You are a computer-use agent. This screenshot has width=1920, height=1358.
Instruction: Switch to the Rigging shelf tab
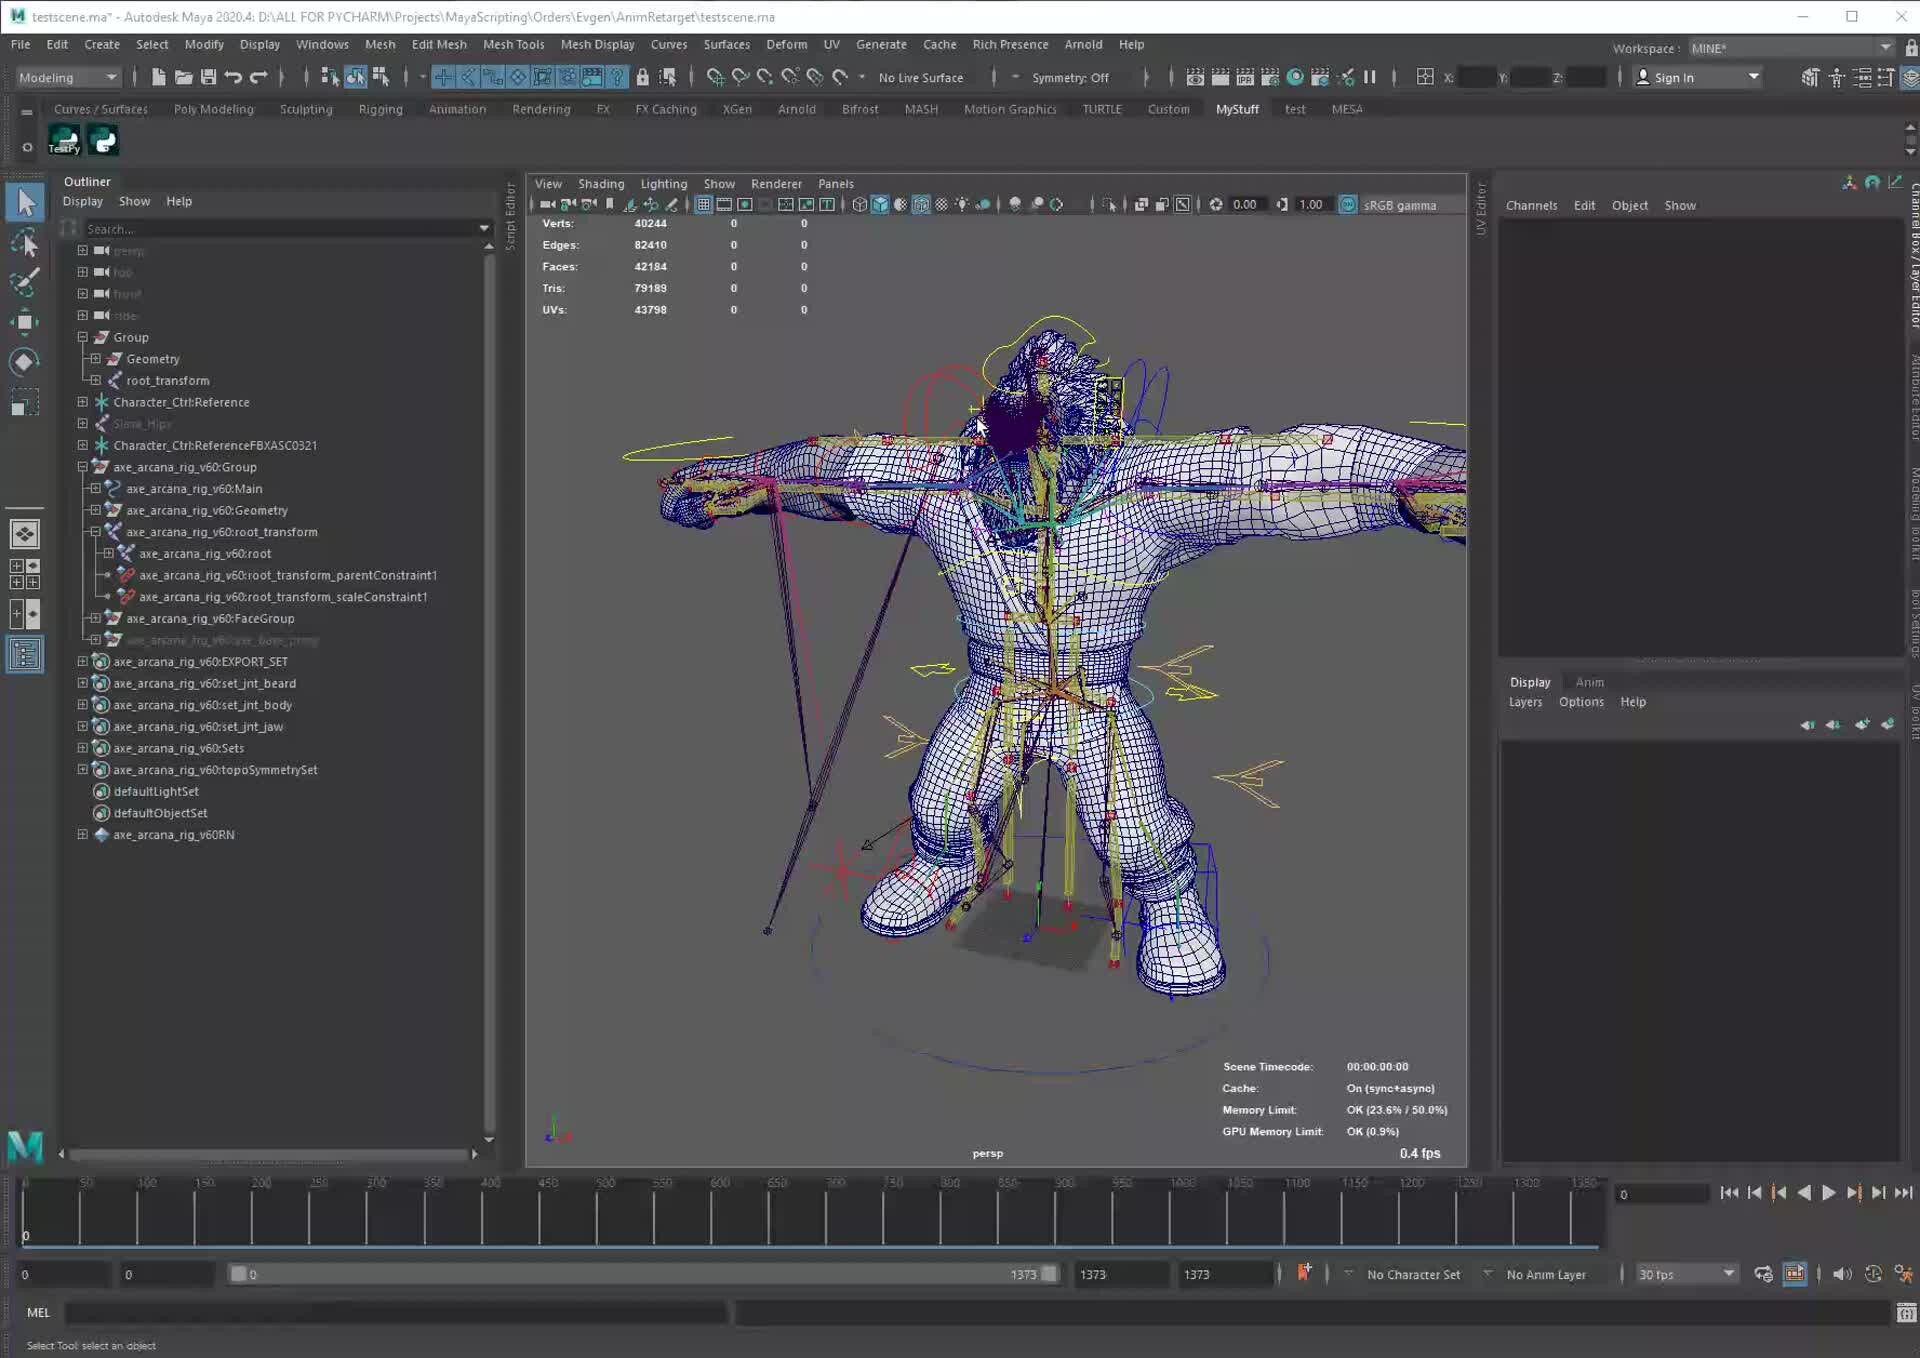tap(380, 110)
